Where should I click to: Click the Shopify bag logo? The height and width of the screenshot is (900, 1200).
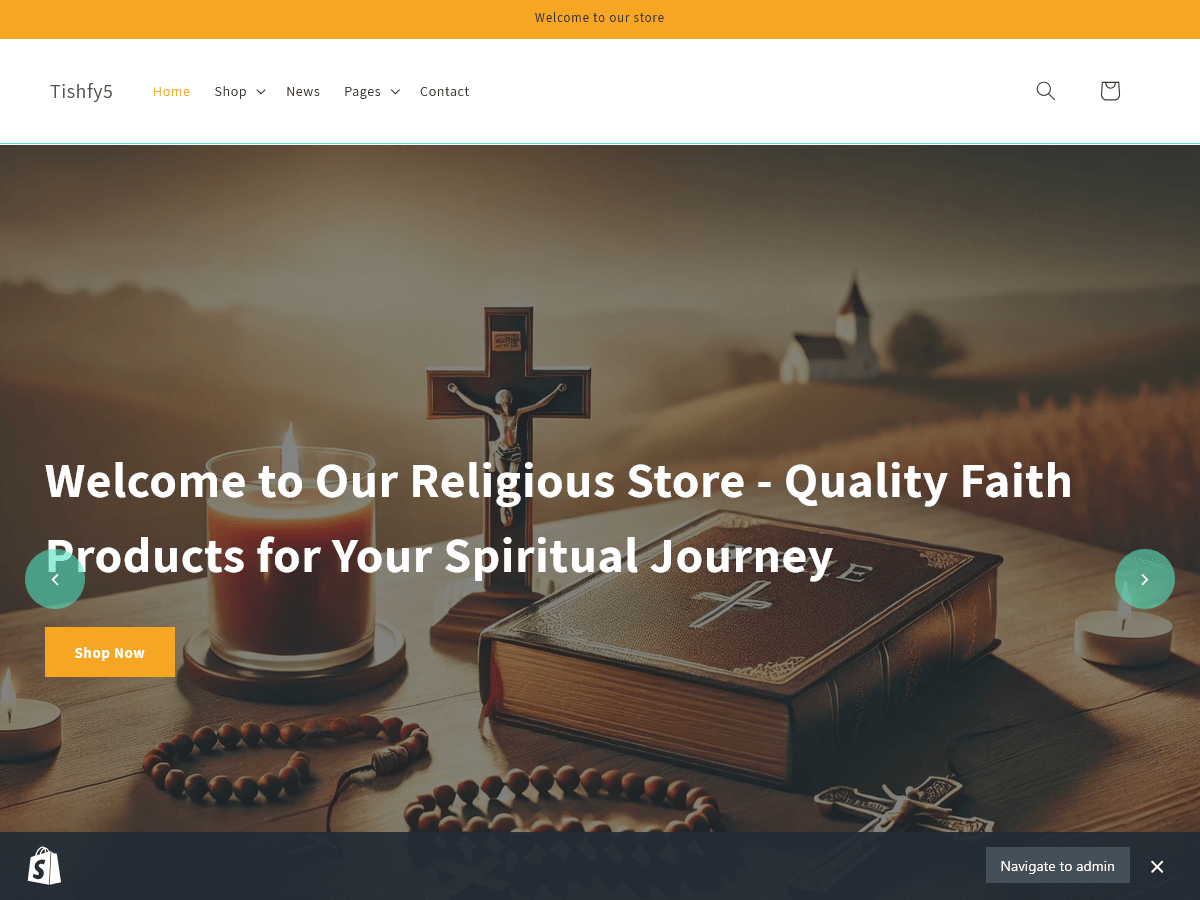pos(44,866)
